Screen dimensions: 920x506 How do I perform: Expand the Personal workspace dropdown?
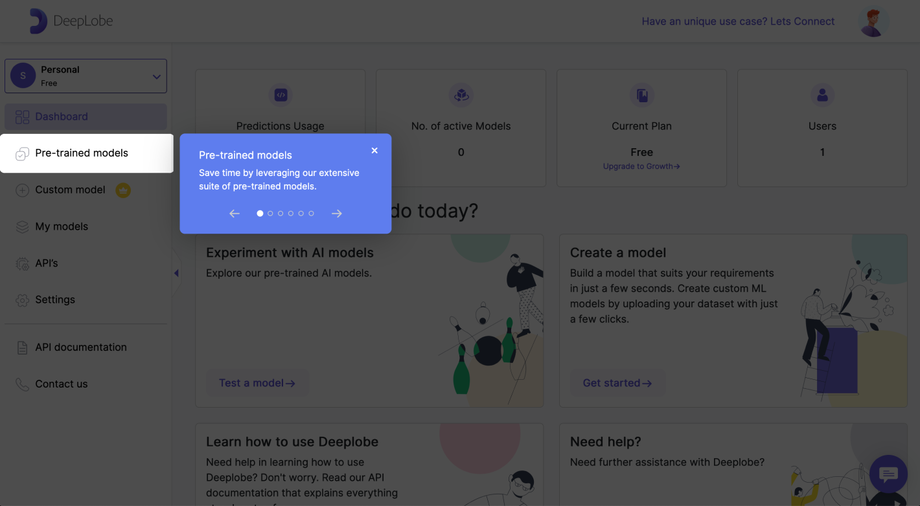click(x=156, y=76)
